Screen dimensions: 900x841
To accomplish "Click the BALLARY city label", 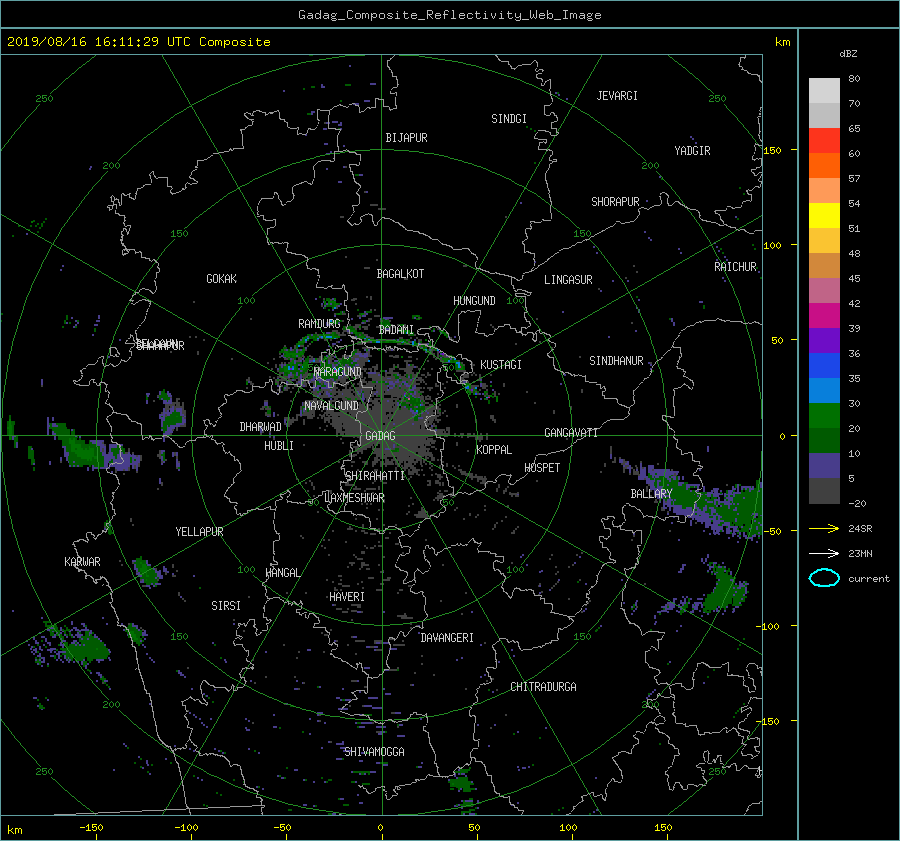I will click(x=651, y=494).
